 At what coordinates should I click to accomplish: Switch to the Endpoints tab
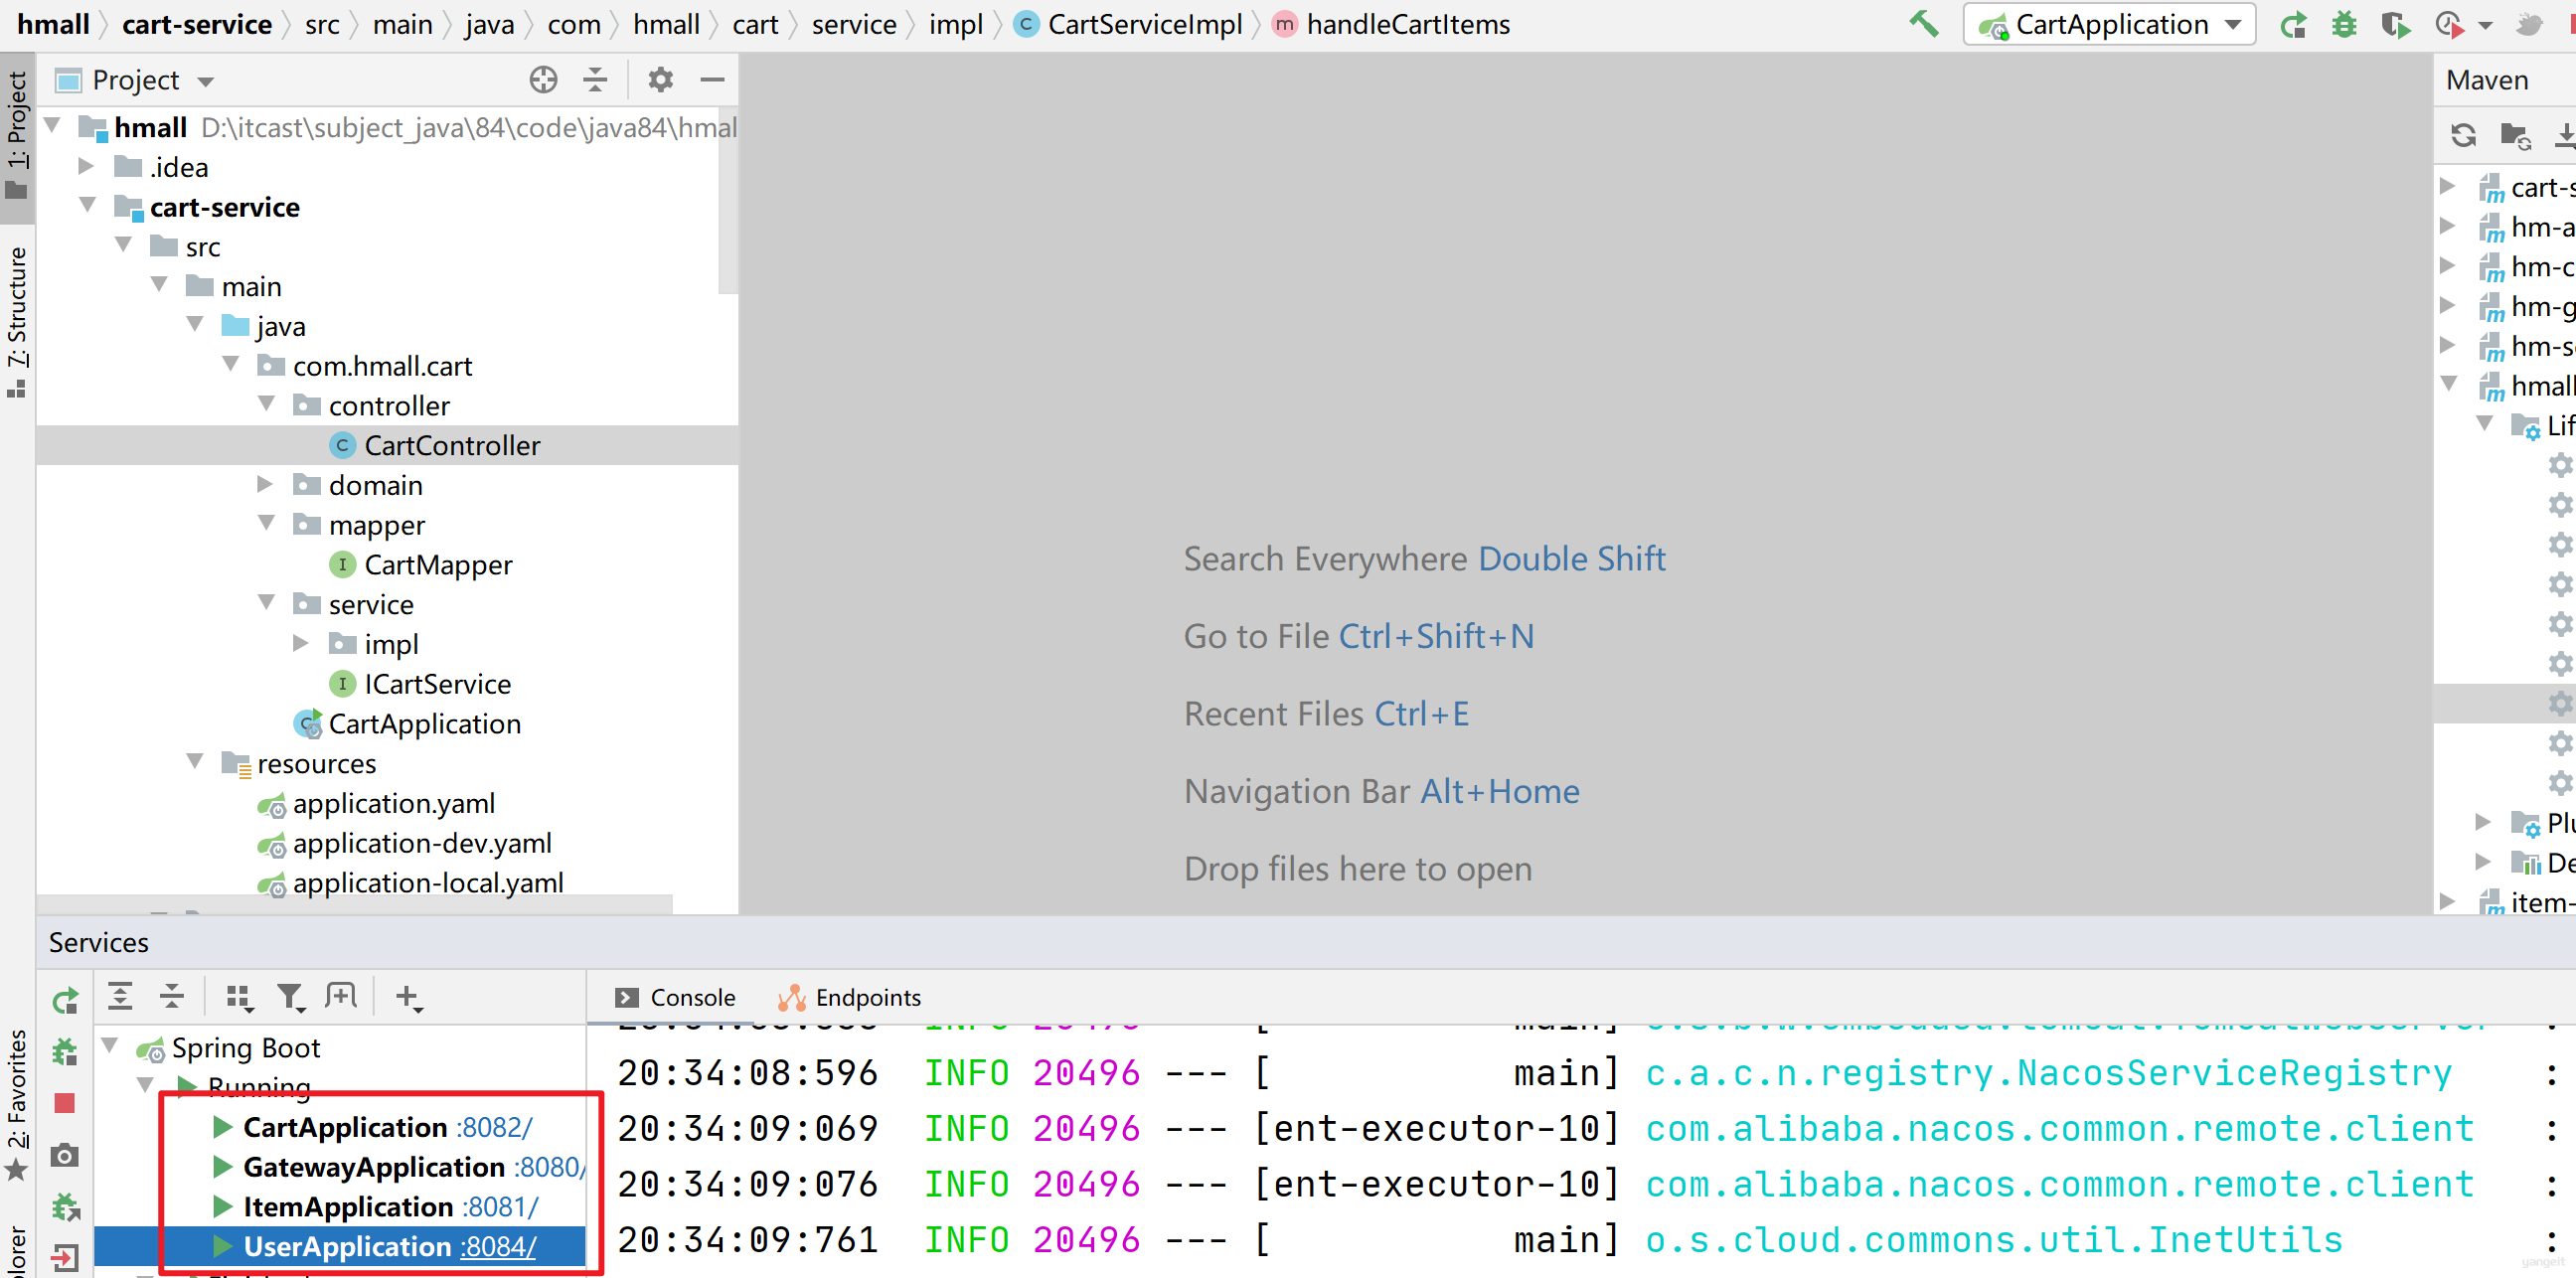coord(849,997)
